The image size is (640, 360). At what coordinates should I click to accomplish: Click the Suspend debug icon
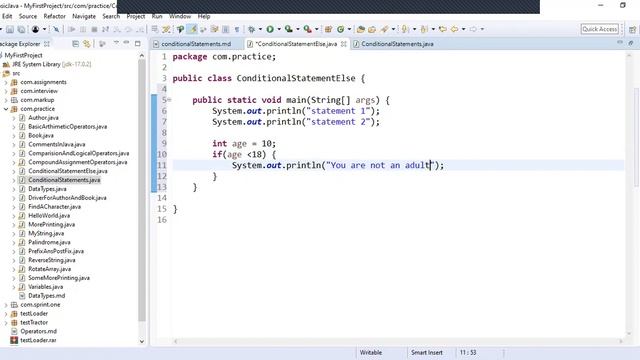83,29
